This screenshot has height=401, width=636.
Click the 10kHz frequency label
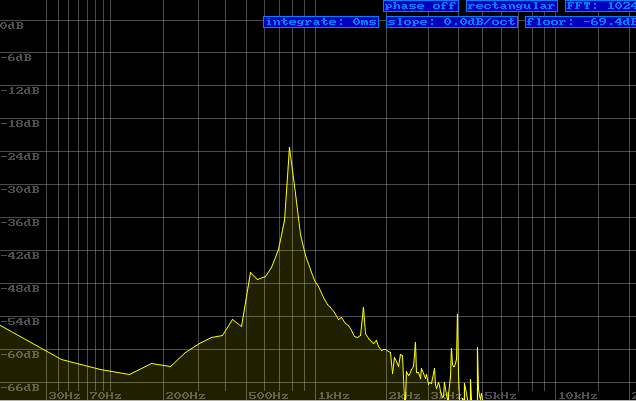(578, 395)
